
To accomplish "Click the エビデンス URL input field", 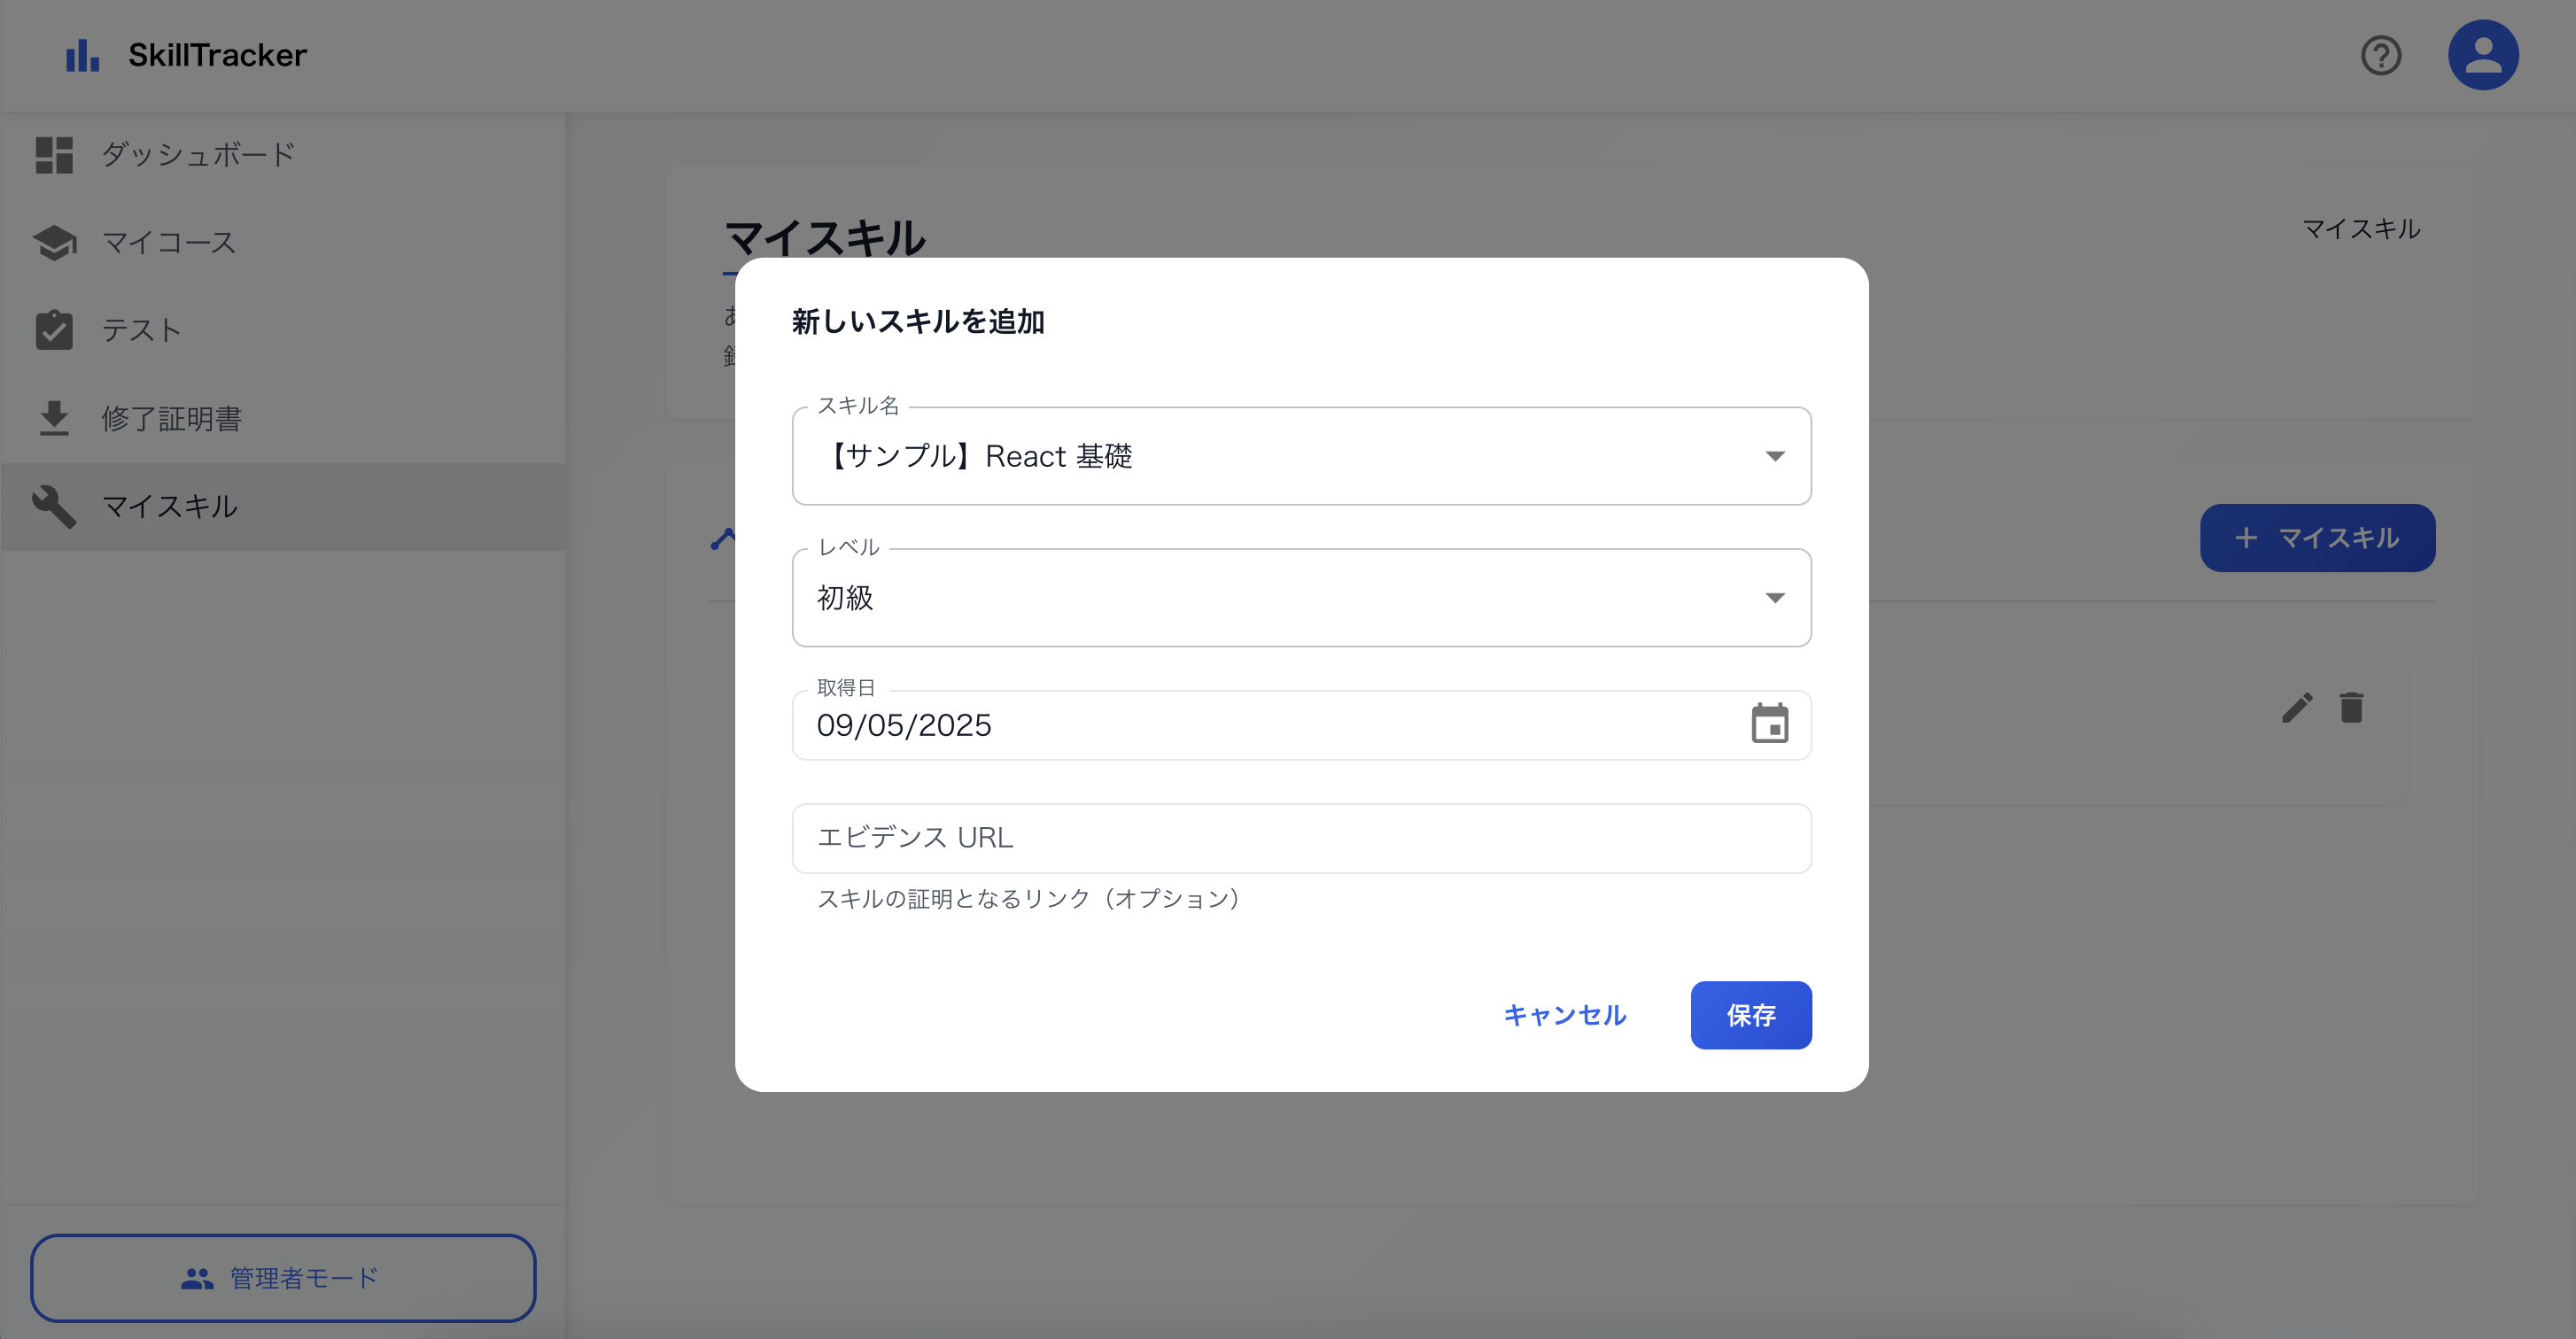I will 1300,838.
